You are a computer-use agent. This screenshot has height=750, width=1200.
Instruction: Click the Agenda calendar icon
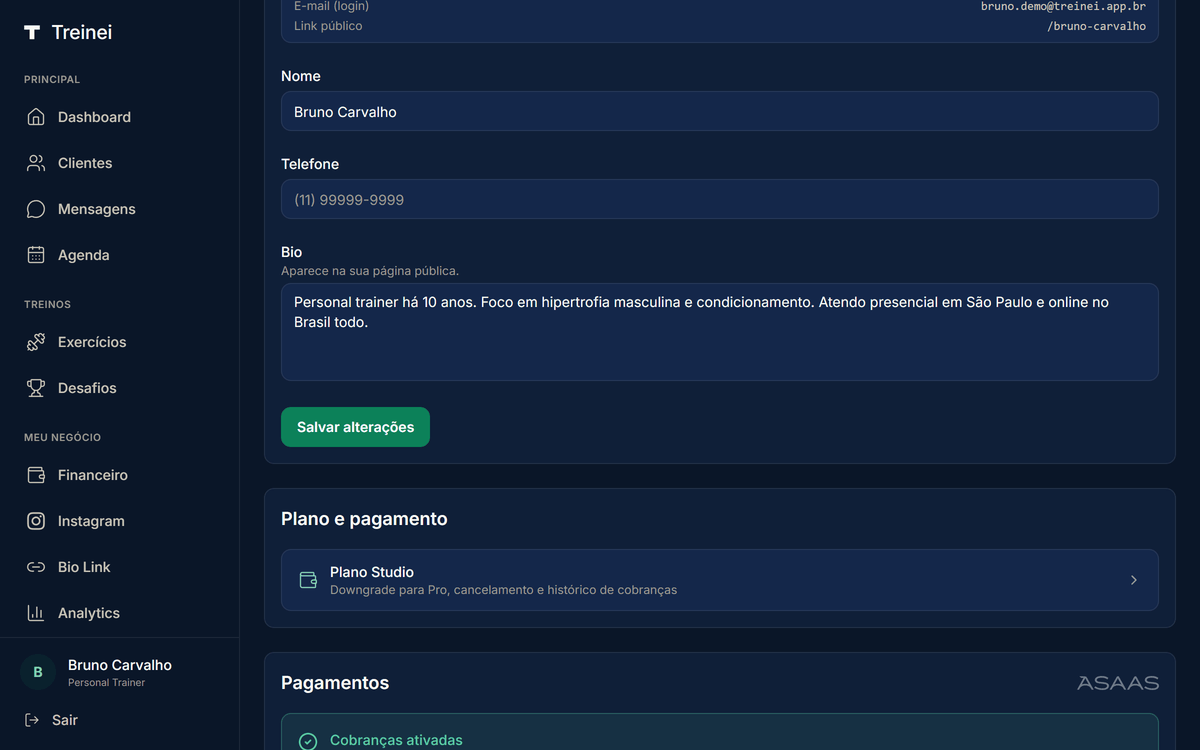[36, 255]
